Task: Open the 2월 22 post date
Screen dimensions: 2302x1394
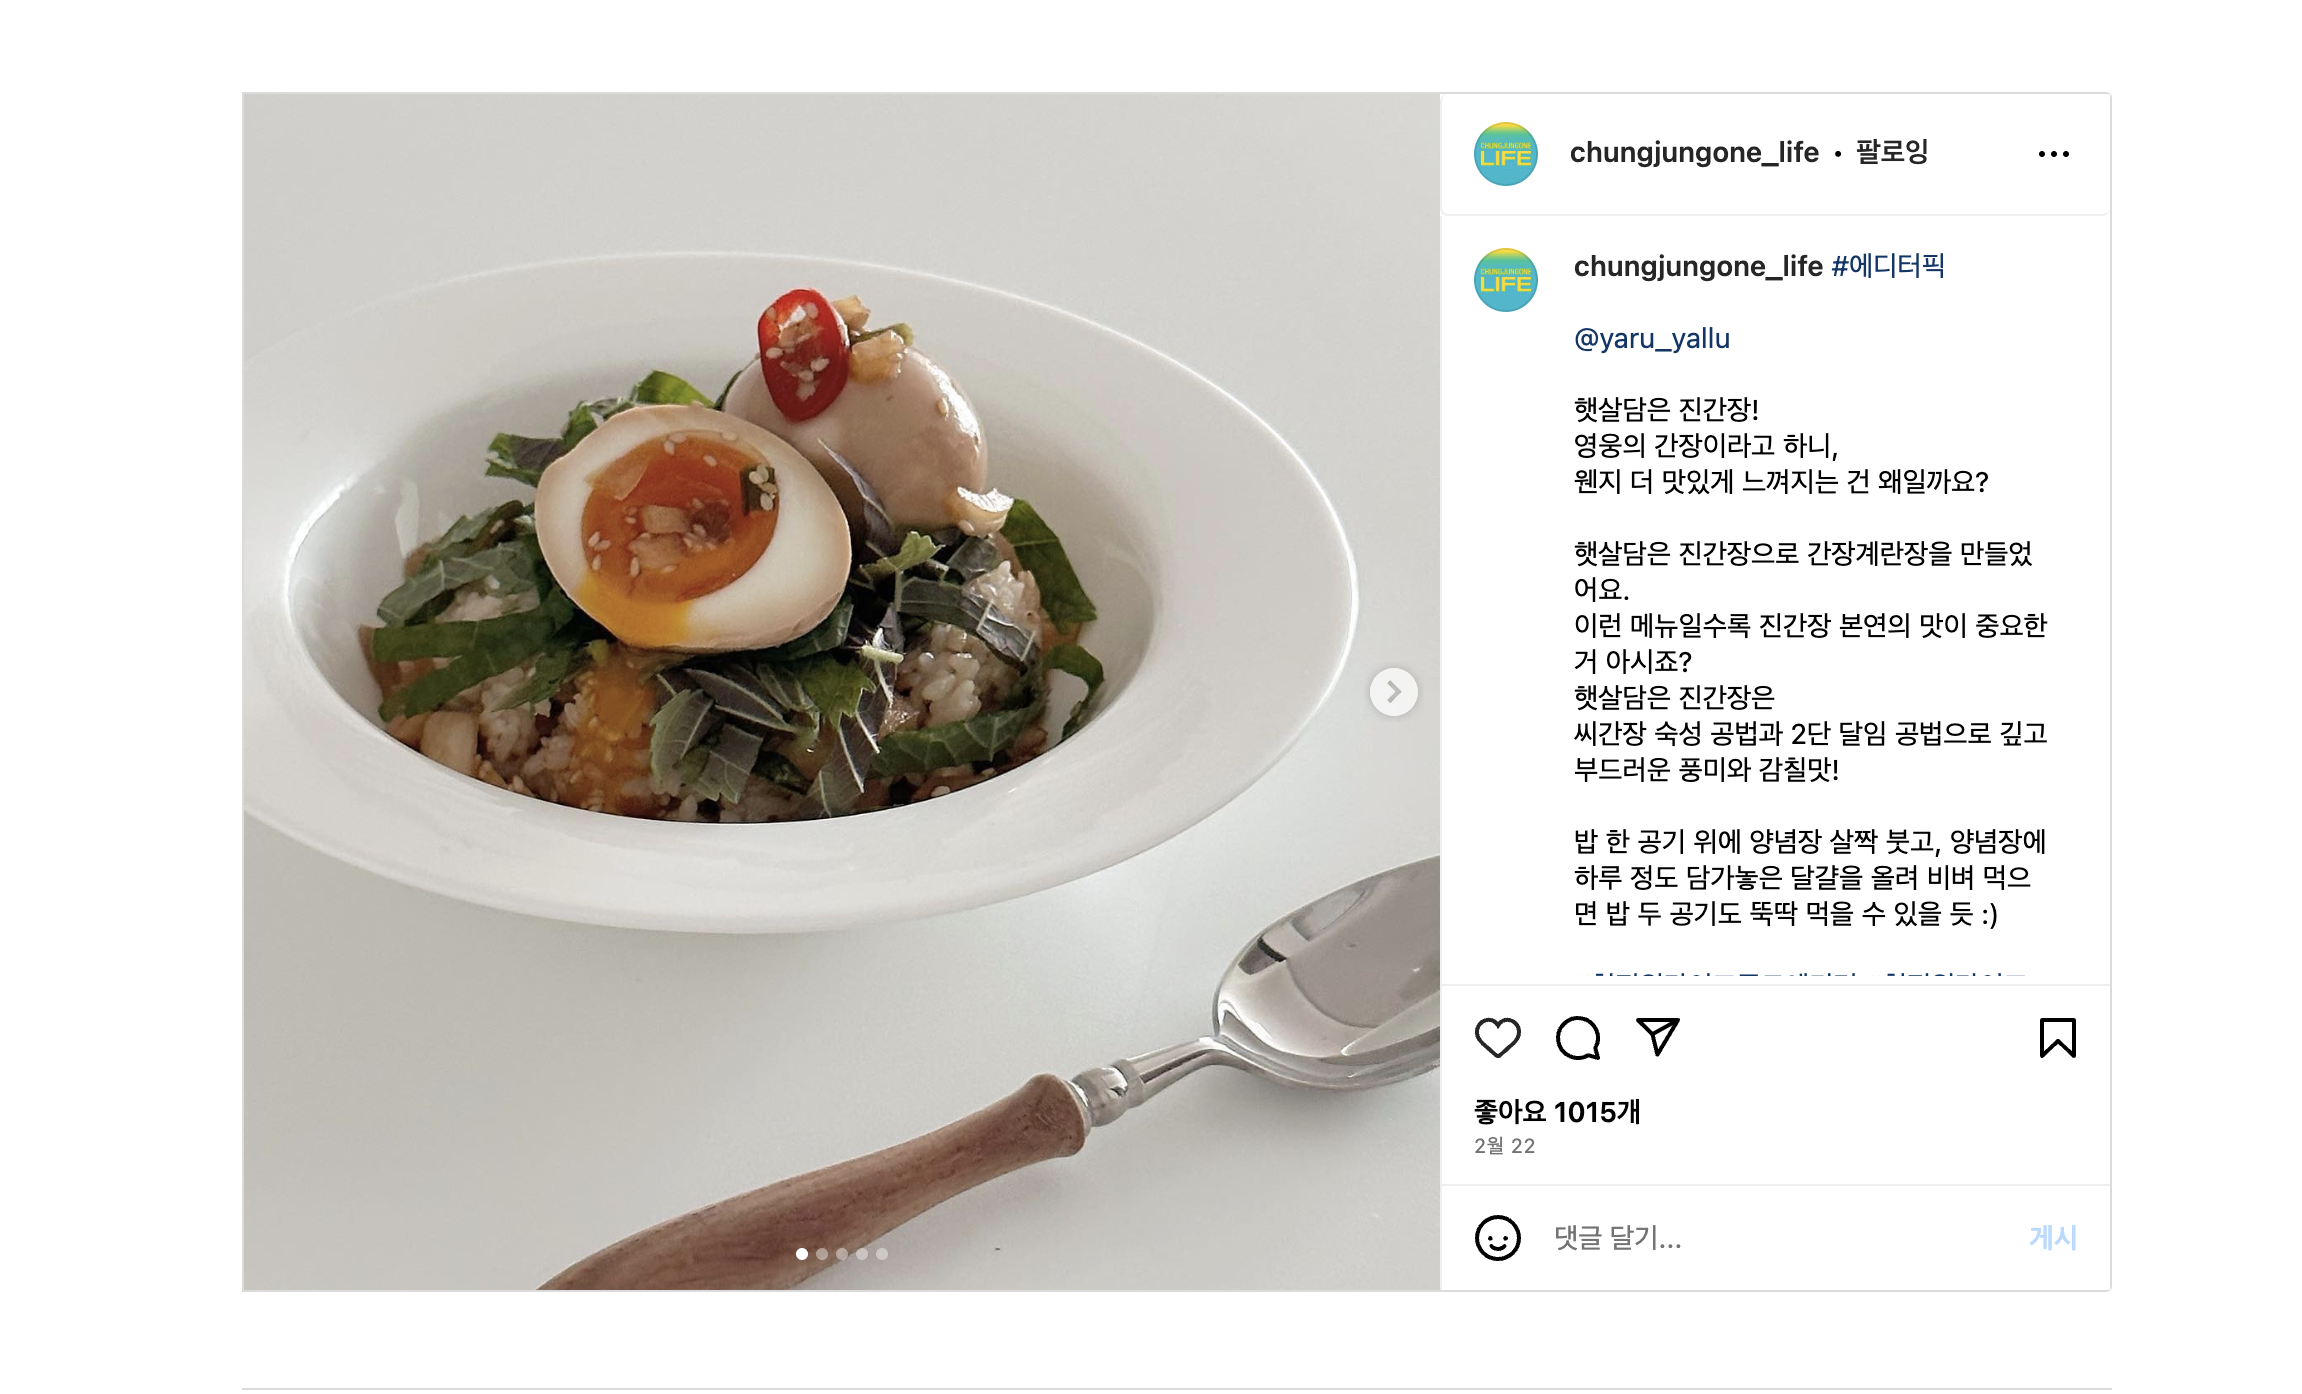Action: pos(1504,1146)
